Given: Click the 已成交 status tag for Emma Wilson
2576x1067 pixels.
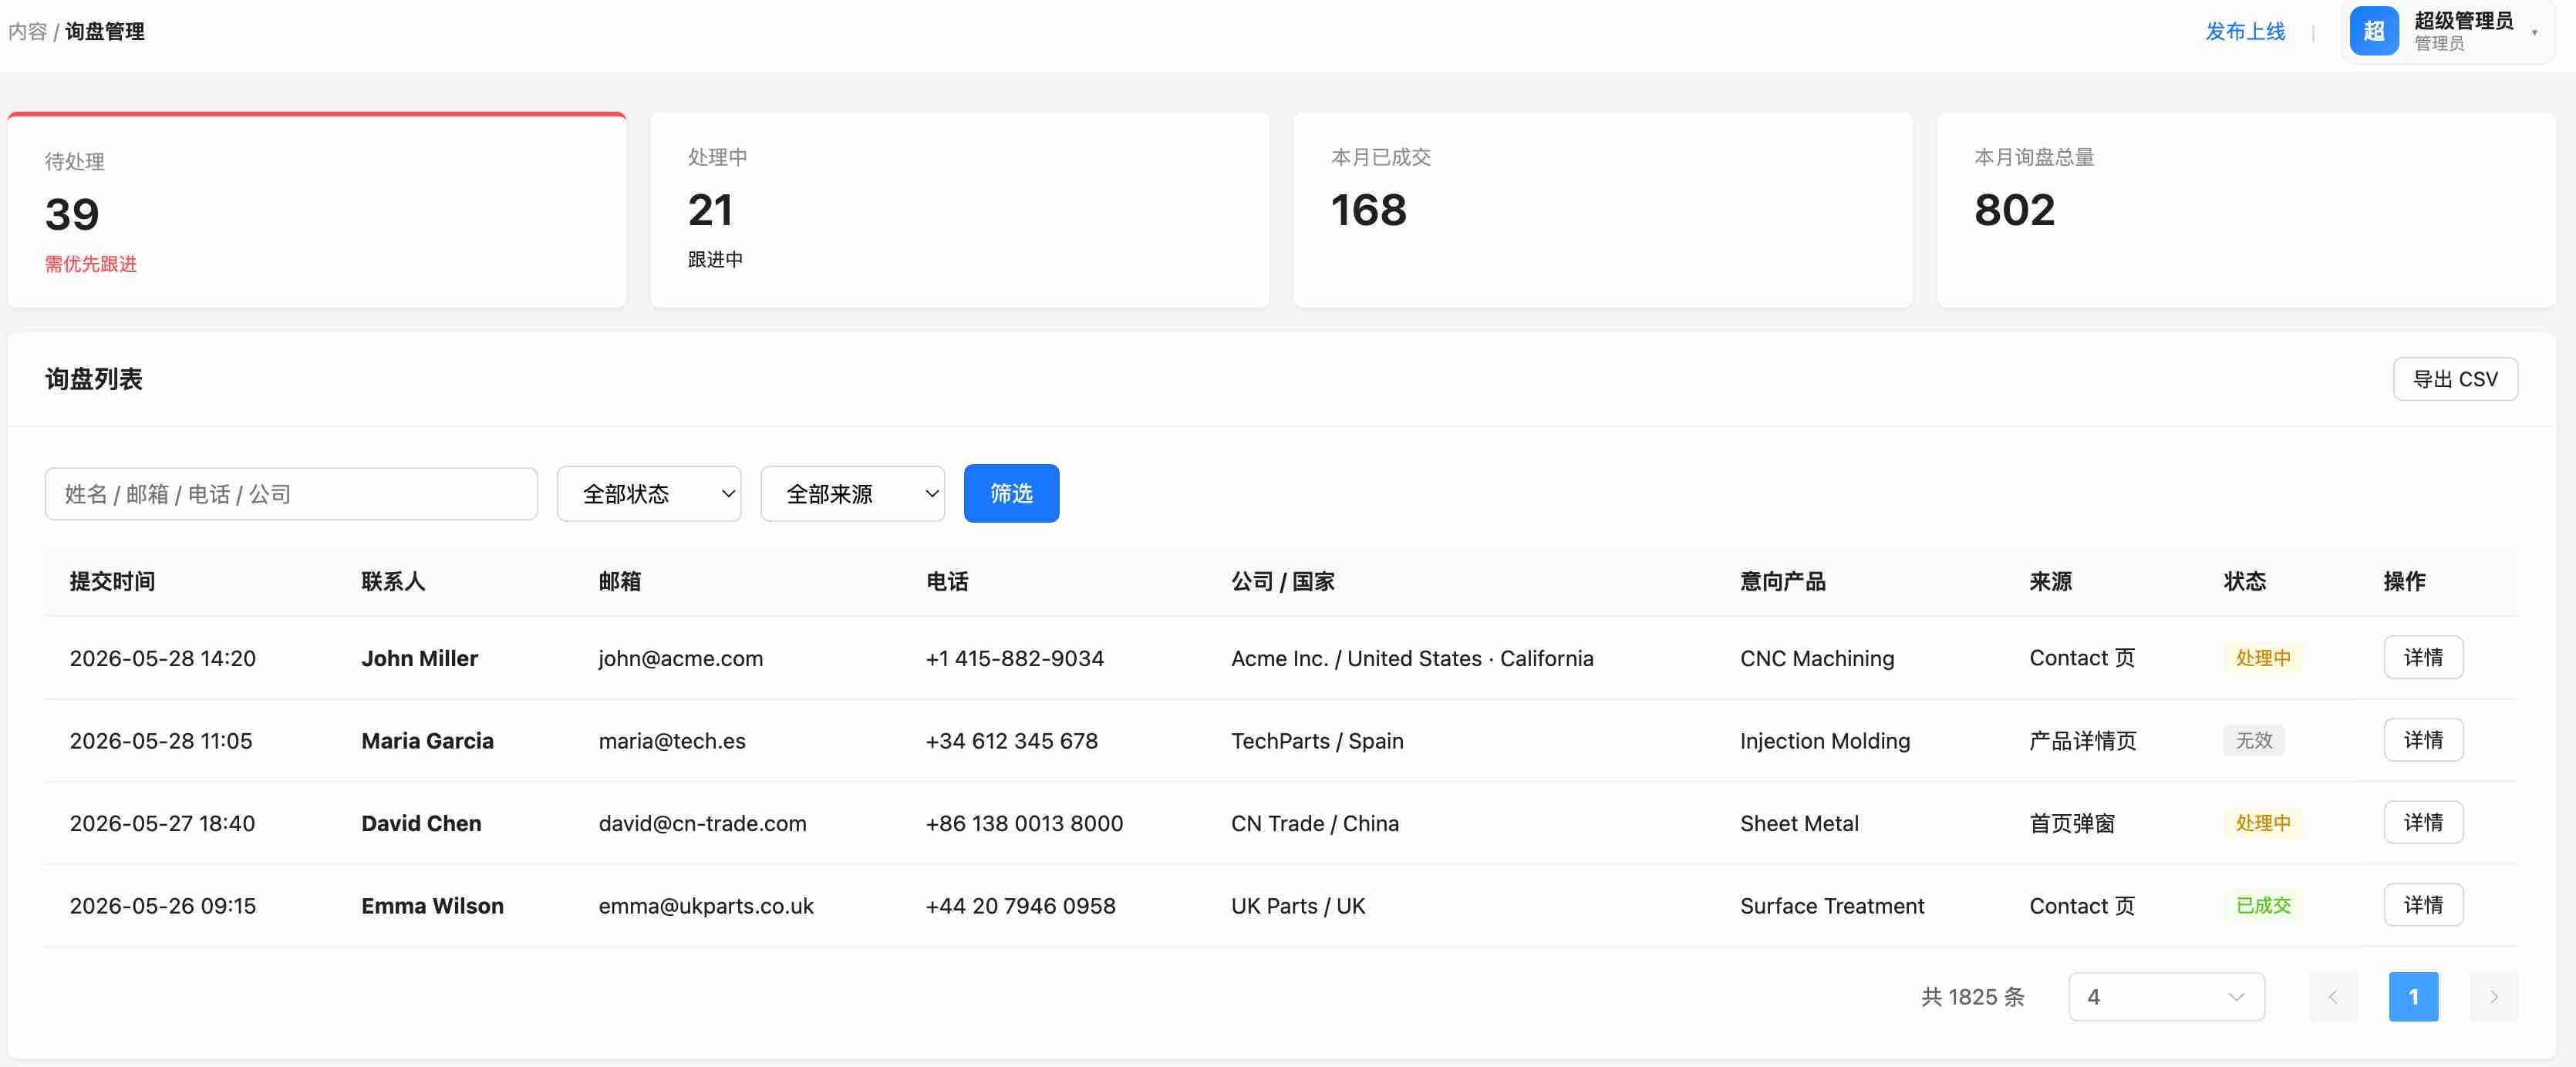Looking at the screenshot, I should pos(2263,905).
